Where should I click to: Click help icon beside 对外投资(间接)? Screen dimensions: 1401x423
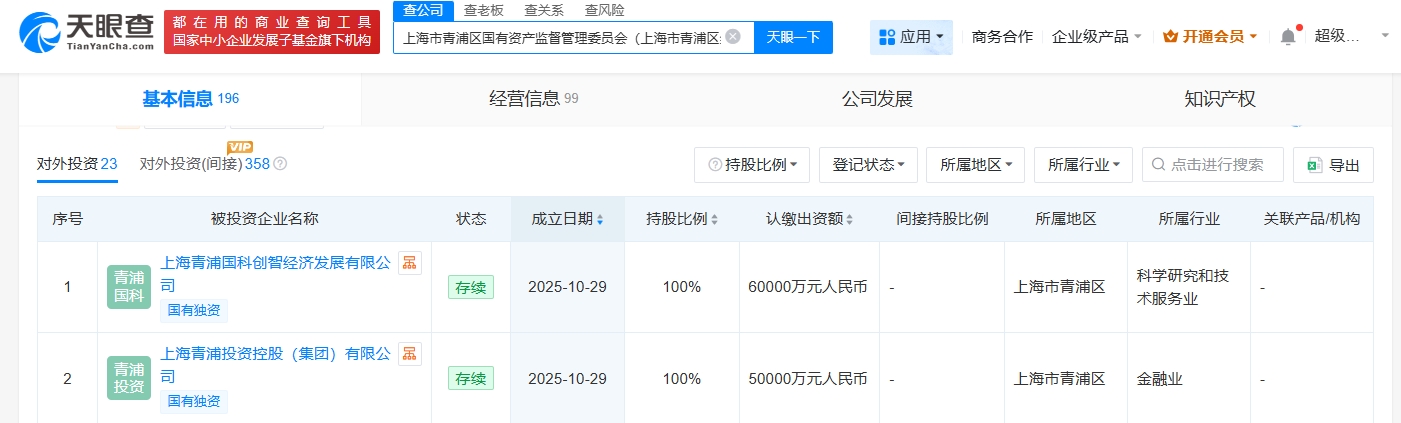pyautogui.click(x=280, y=164)
